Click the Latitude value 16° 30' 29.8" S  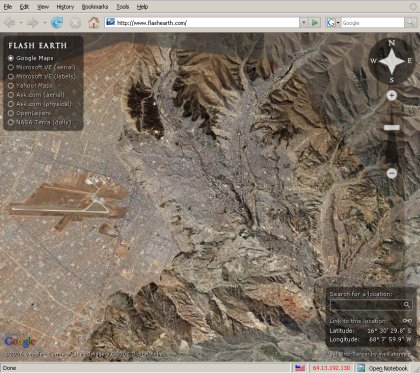coord(389,330)
